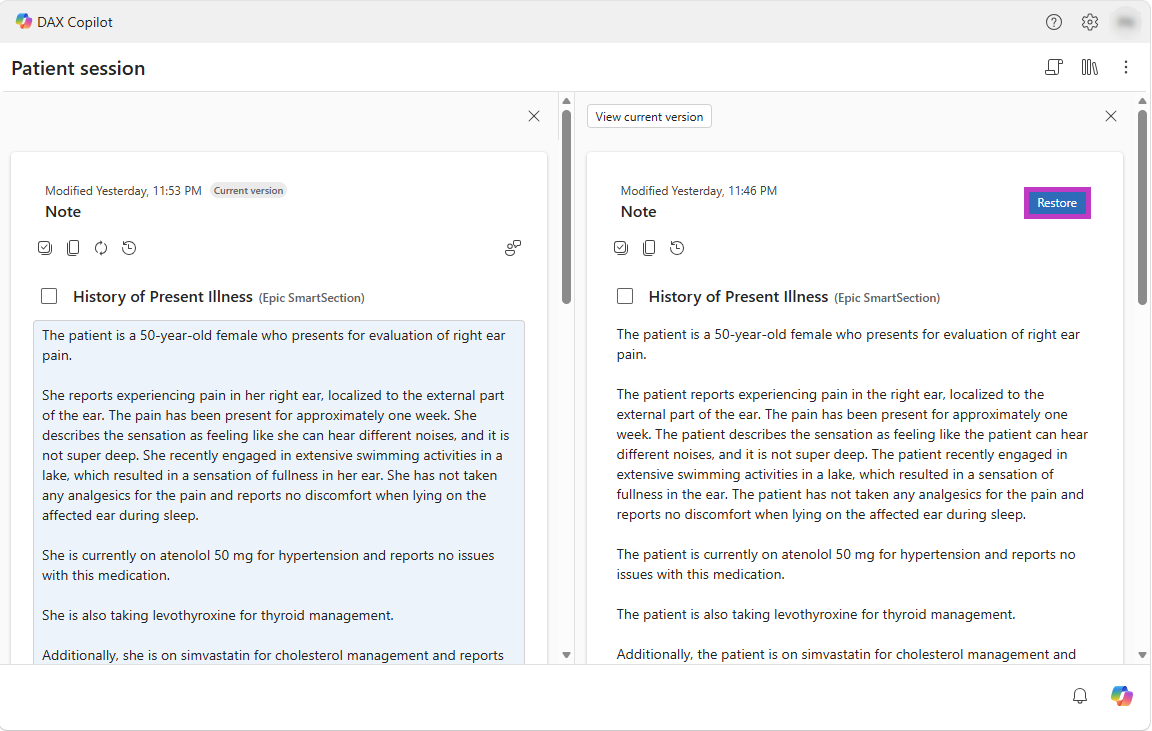
Task: Open the library columns icon in header
Action: click(1090, 68)
